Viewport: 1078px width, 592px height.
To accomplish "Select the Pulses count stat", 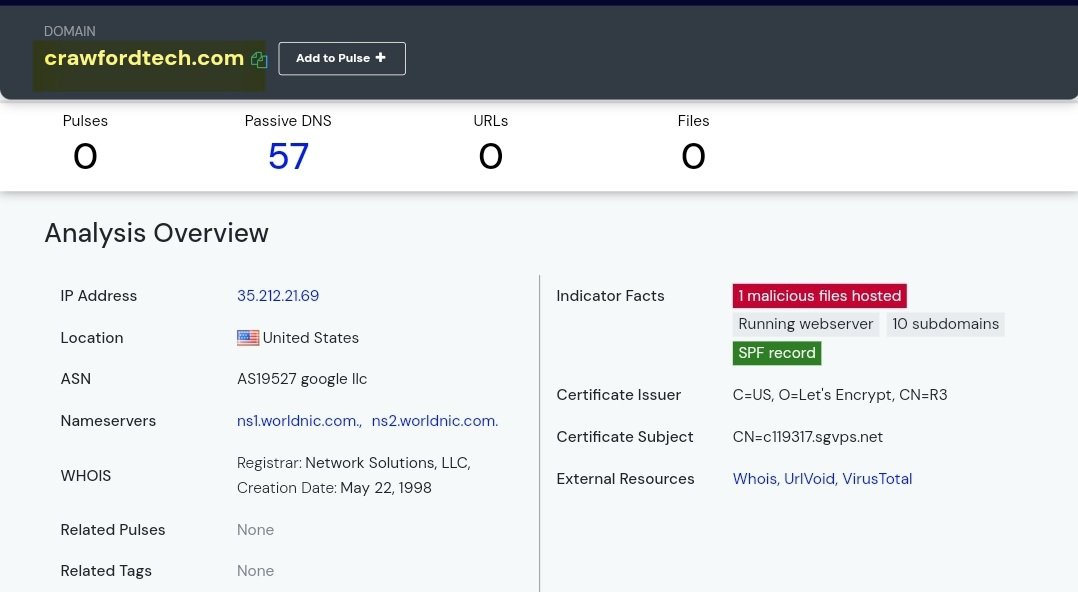I will (85, 156).
